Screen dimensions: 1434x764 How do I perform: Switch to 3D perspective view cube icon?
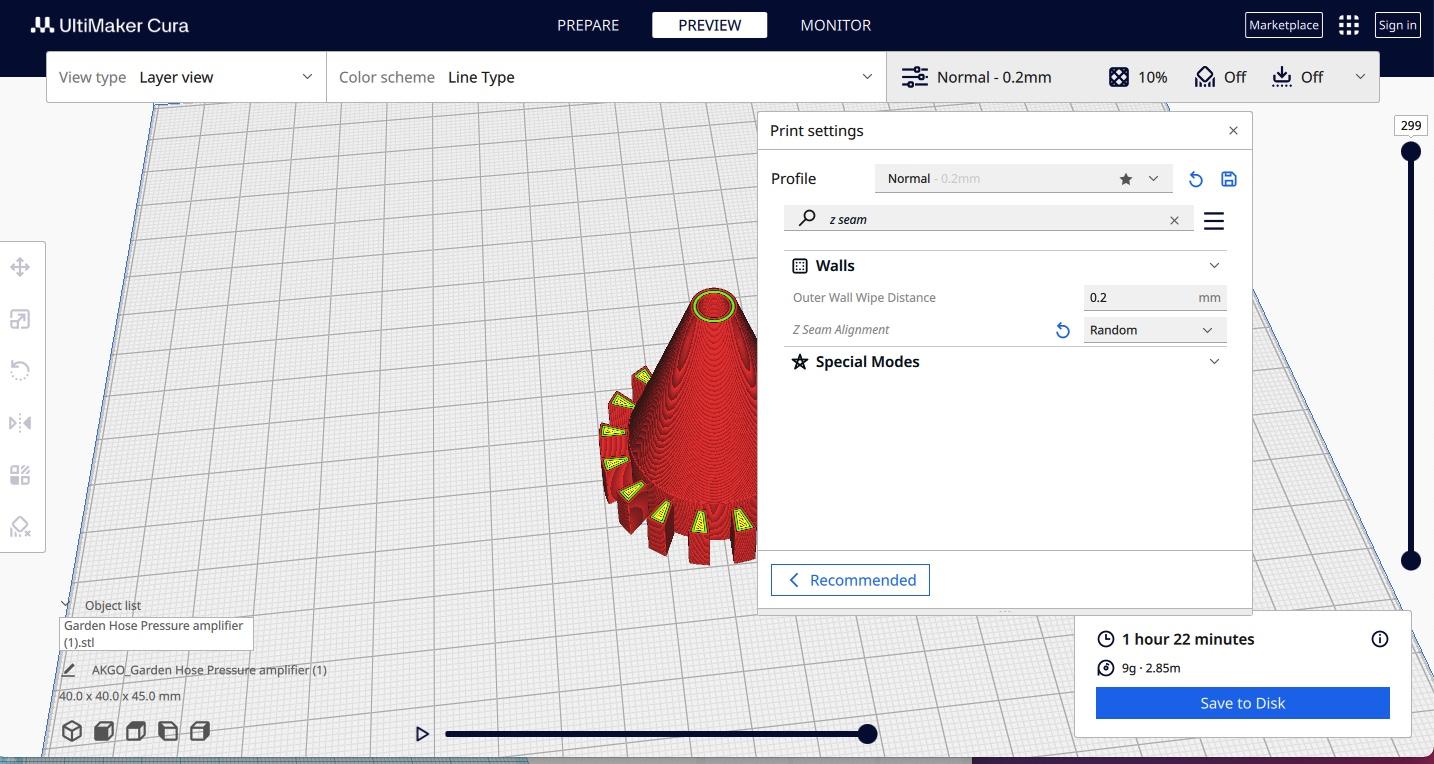point(72,731)
